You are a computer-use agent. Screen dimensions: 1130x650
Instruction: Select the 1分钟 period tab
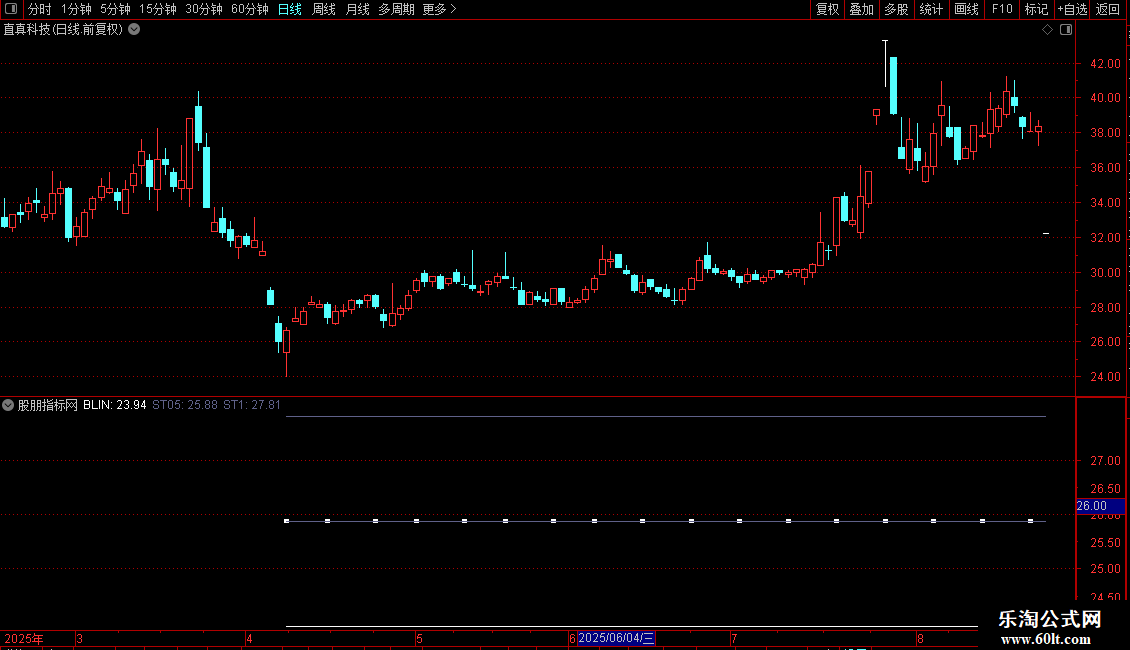point(76,9)
